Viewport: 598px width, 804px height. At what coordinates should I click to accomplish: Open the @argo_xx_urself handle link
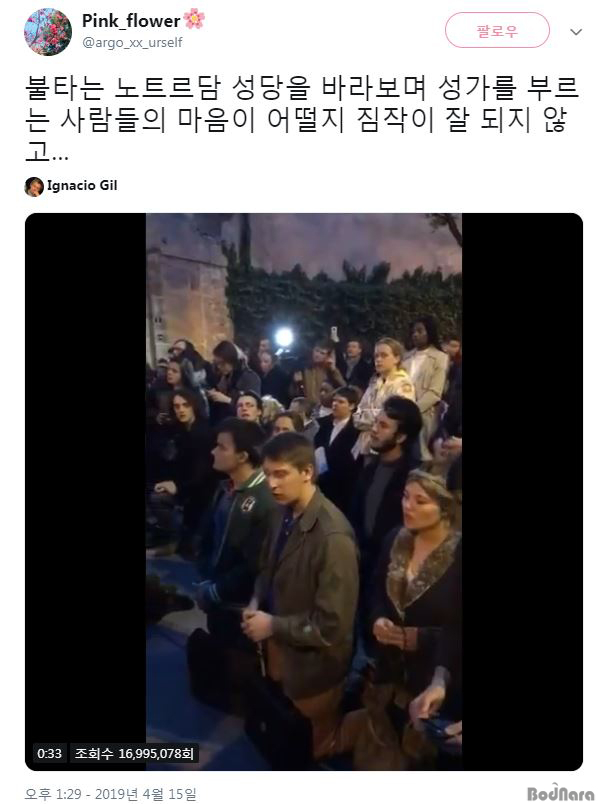(132, 43)
